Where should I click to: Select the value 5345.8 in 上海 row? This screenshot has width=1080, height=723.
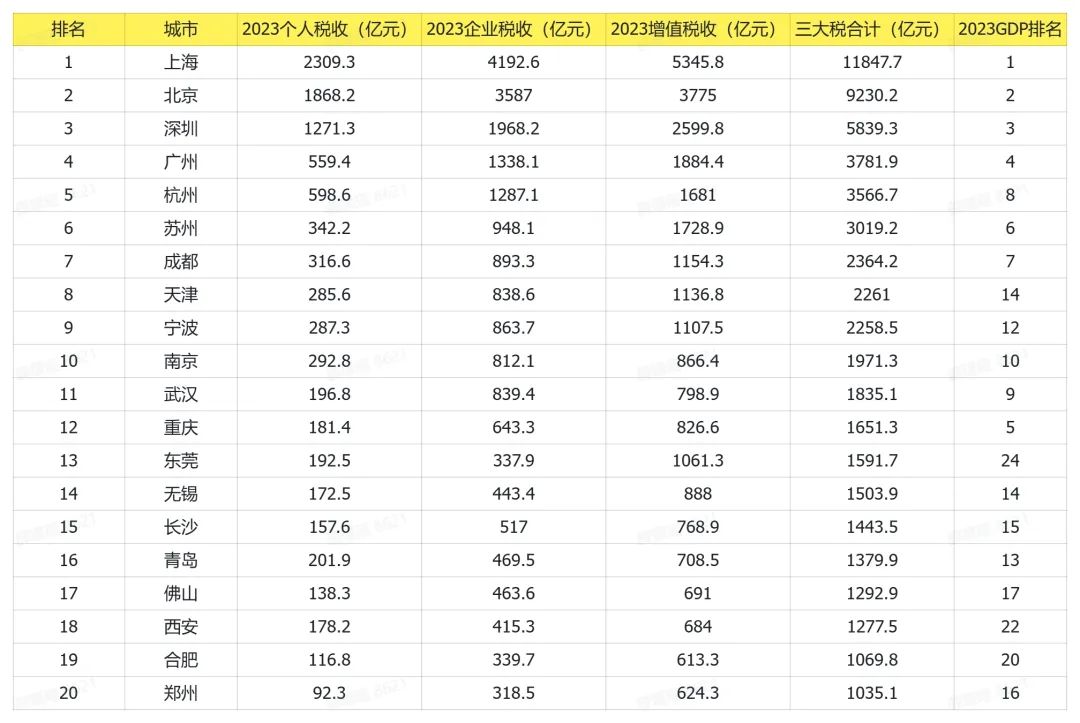[x=698, y=62]
